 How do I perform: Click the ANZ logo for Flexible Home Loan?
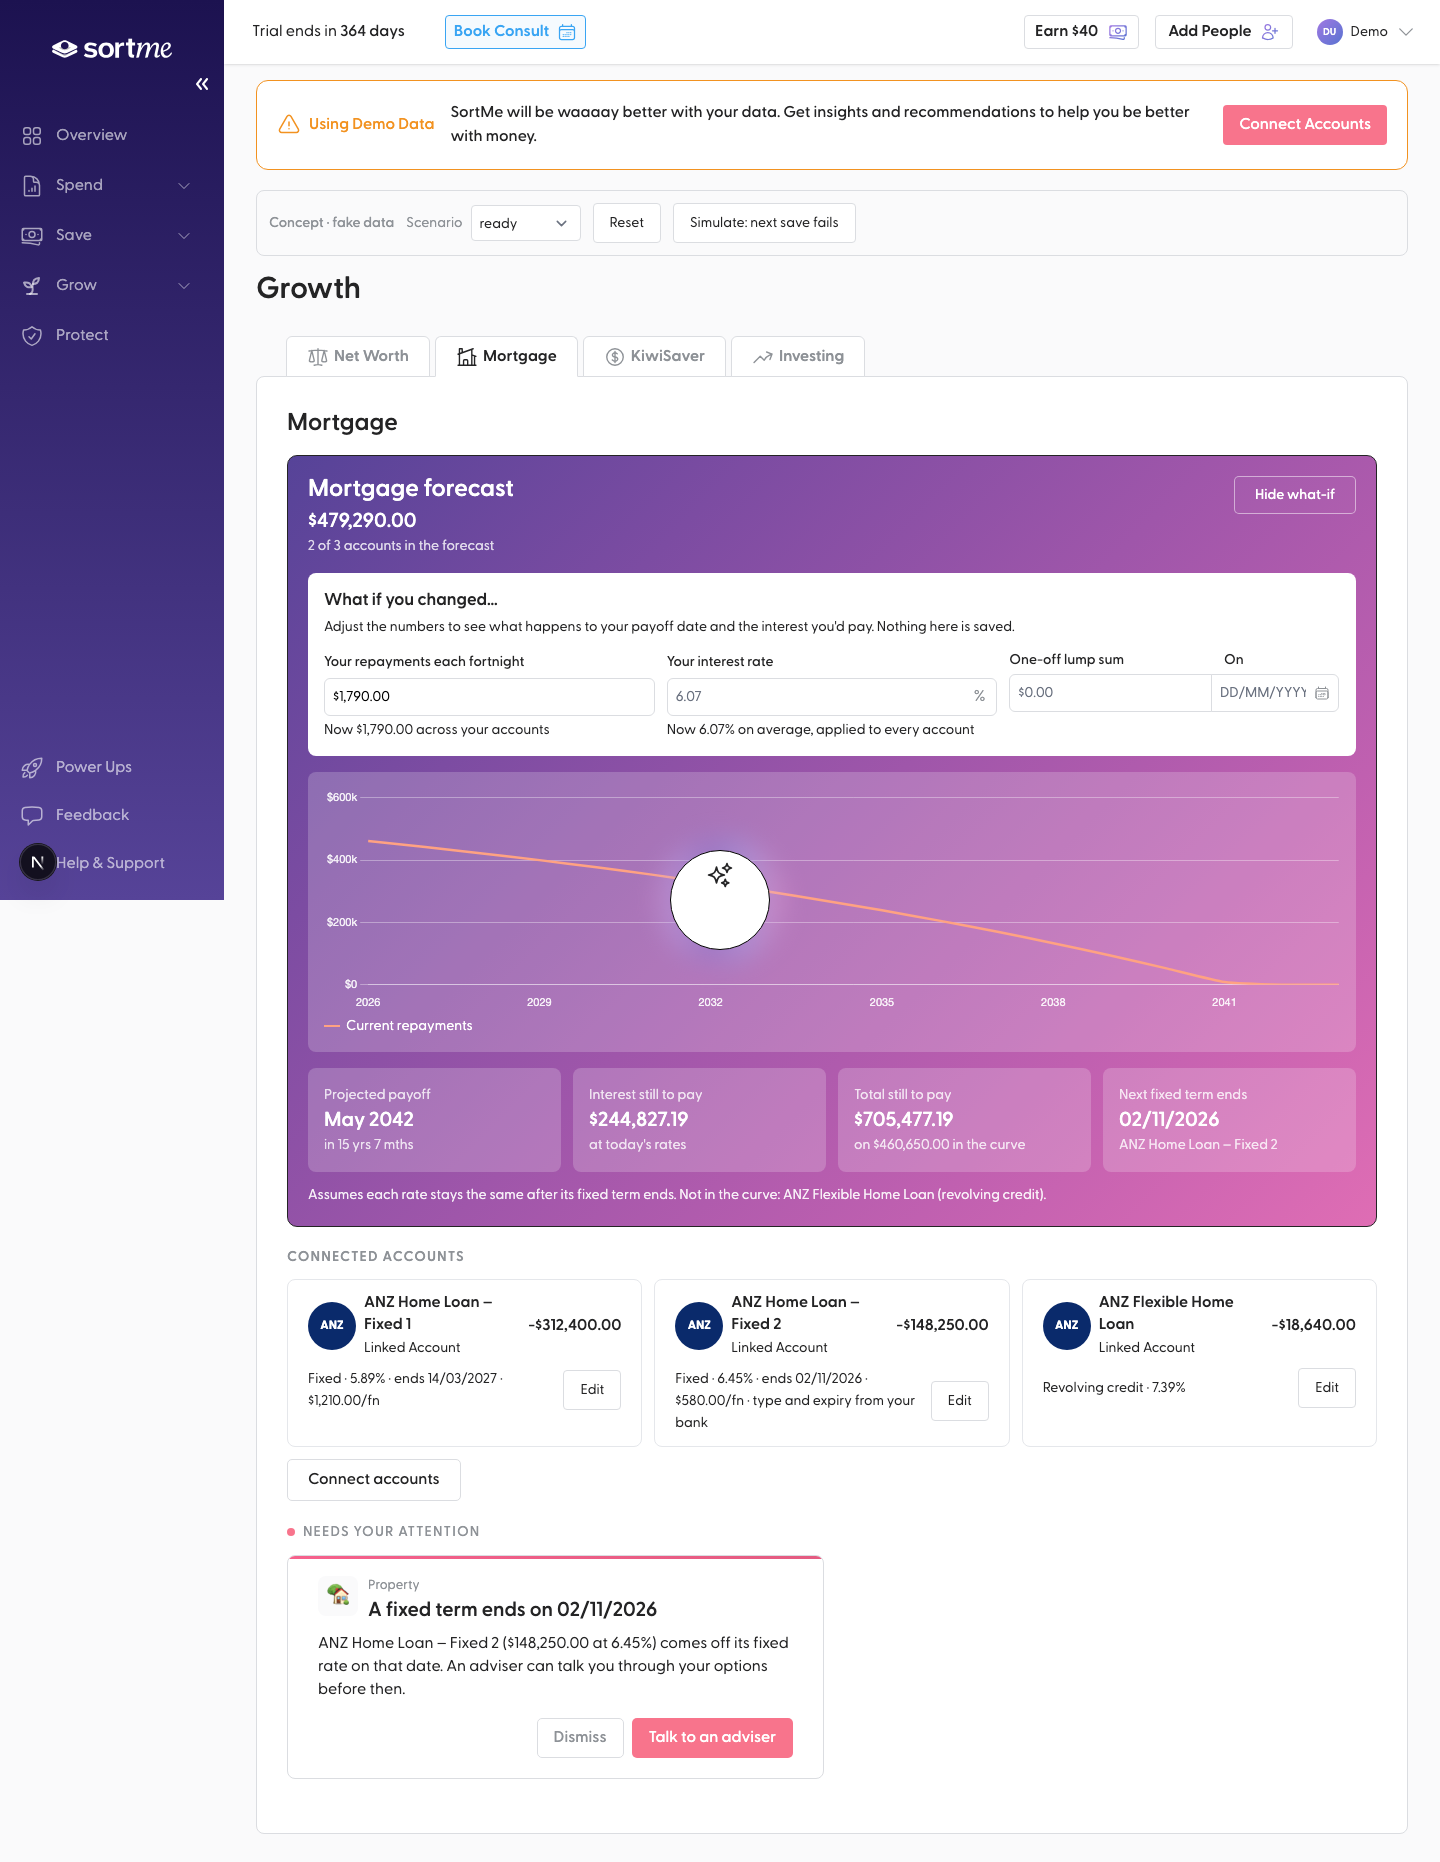[1067, 1325]
